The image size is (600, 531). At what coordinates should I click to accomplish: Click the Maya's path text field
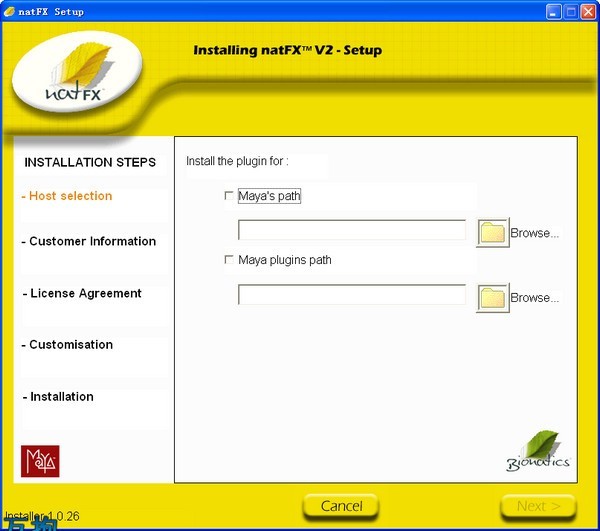351,231
